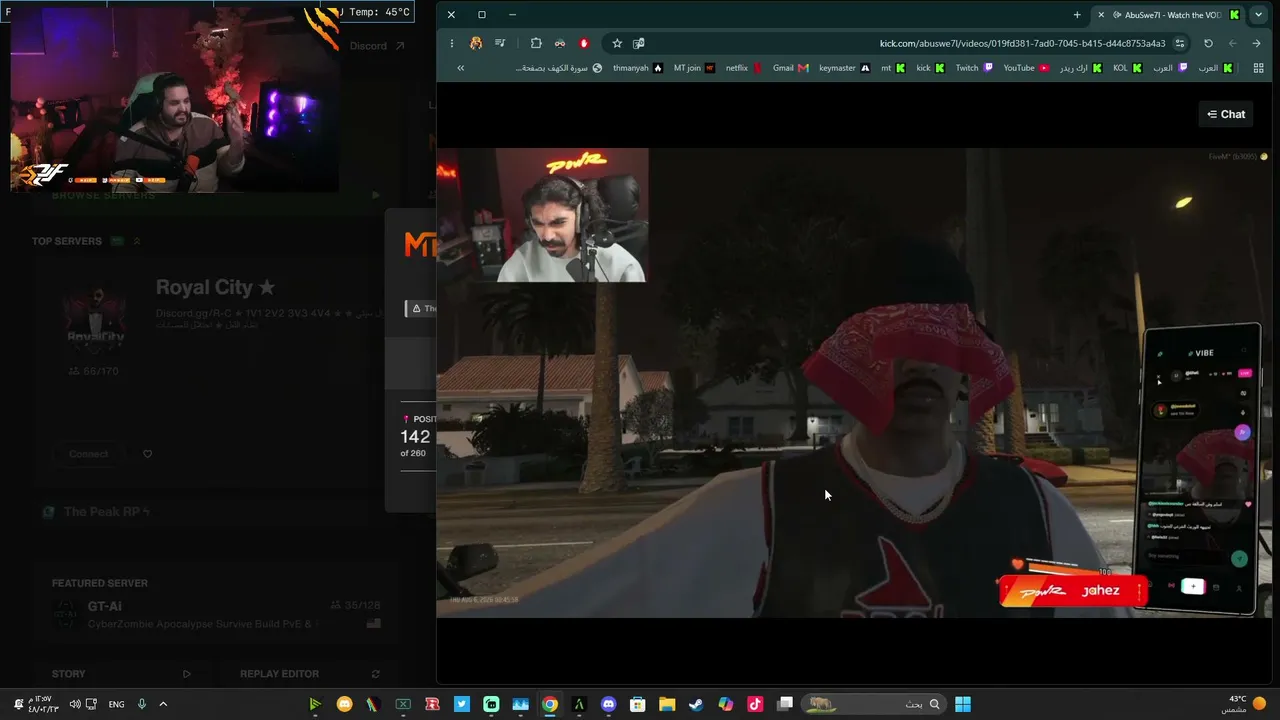Favorite Royal City with the heart icon

point(147,454)
